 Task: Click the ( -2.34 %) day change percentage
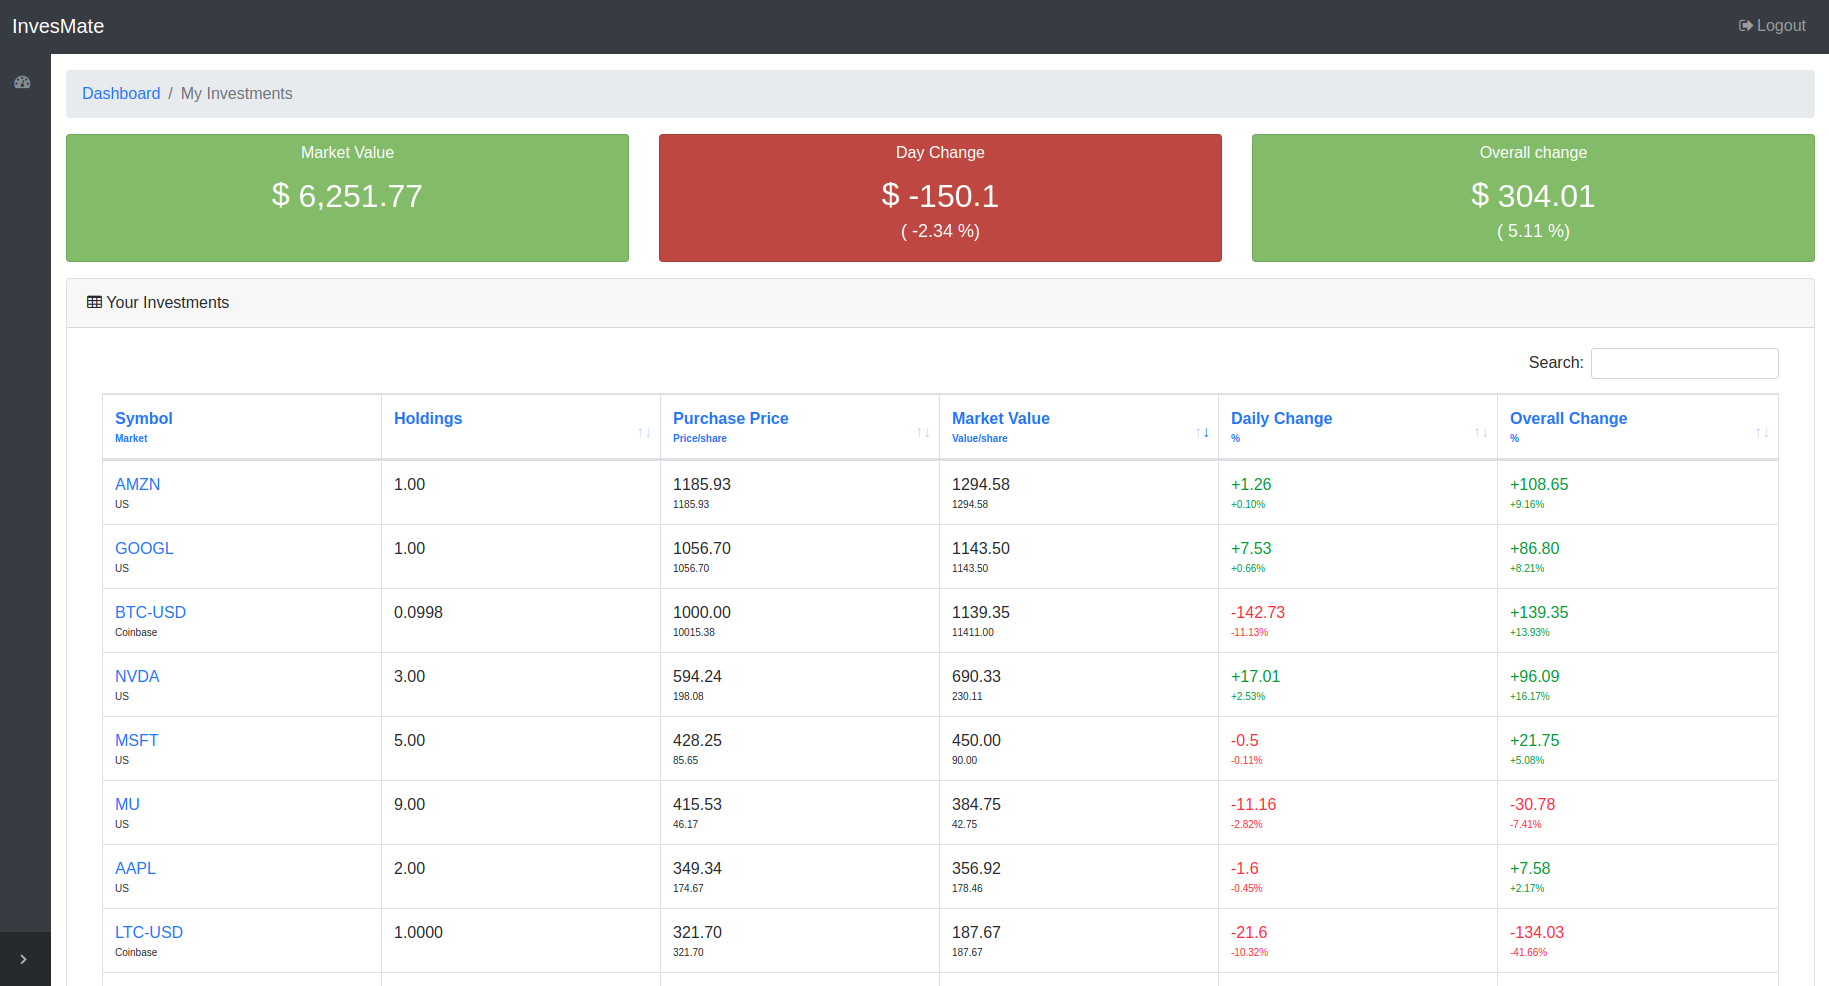[940, 231]
